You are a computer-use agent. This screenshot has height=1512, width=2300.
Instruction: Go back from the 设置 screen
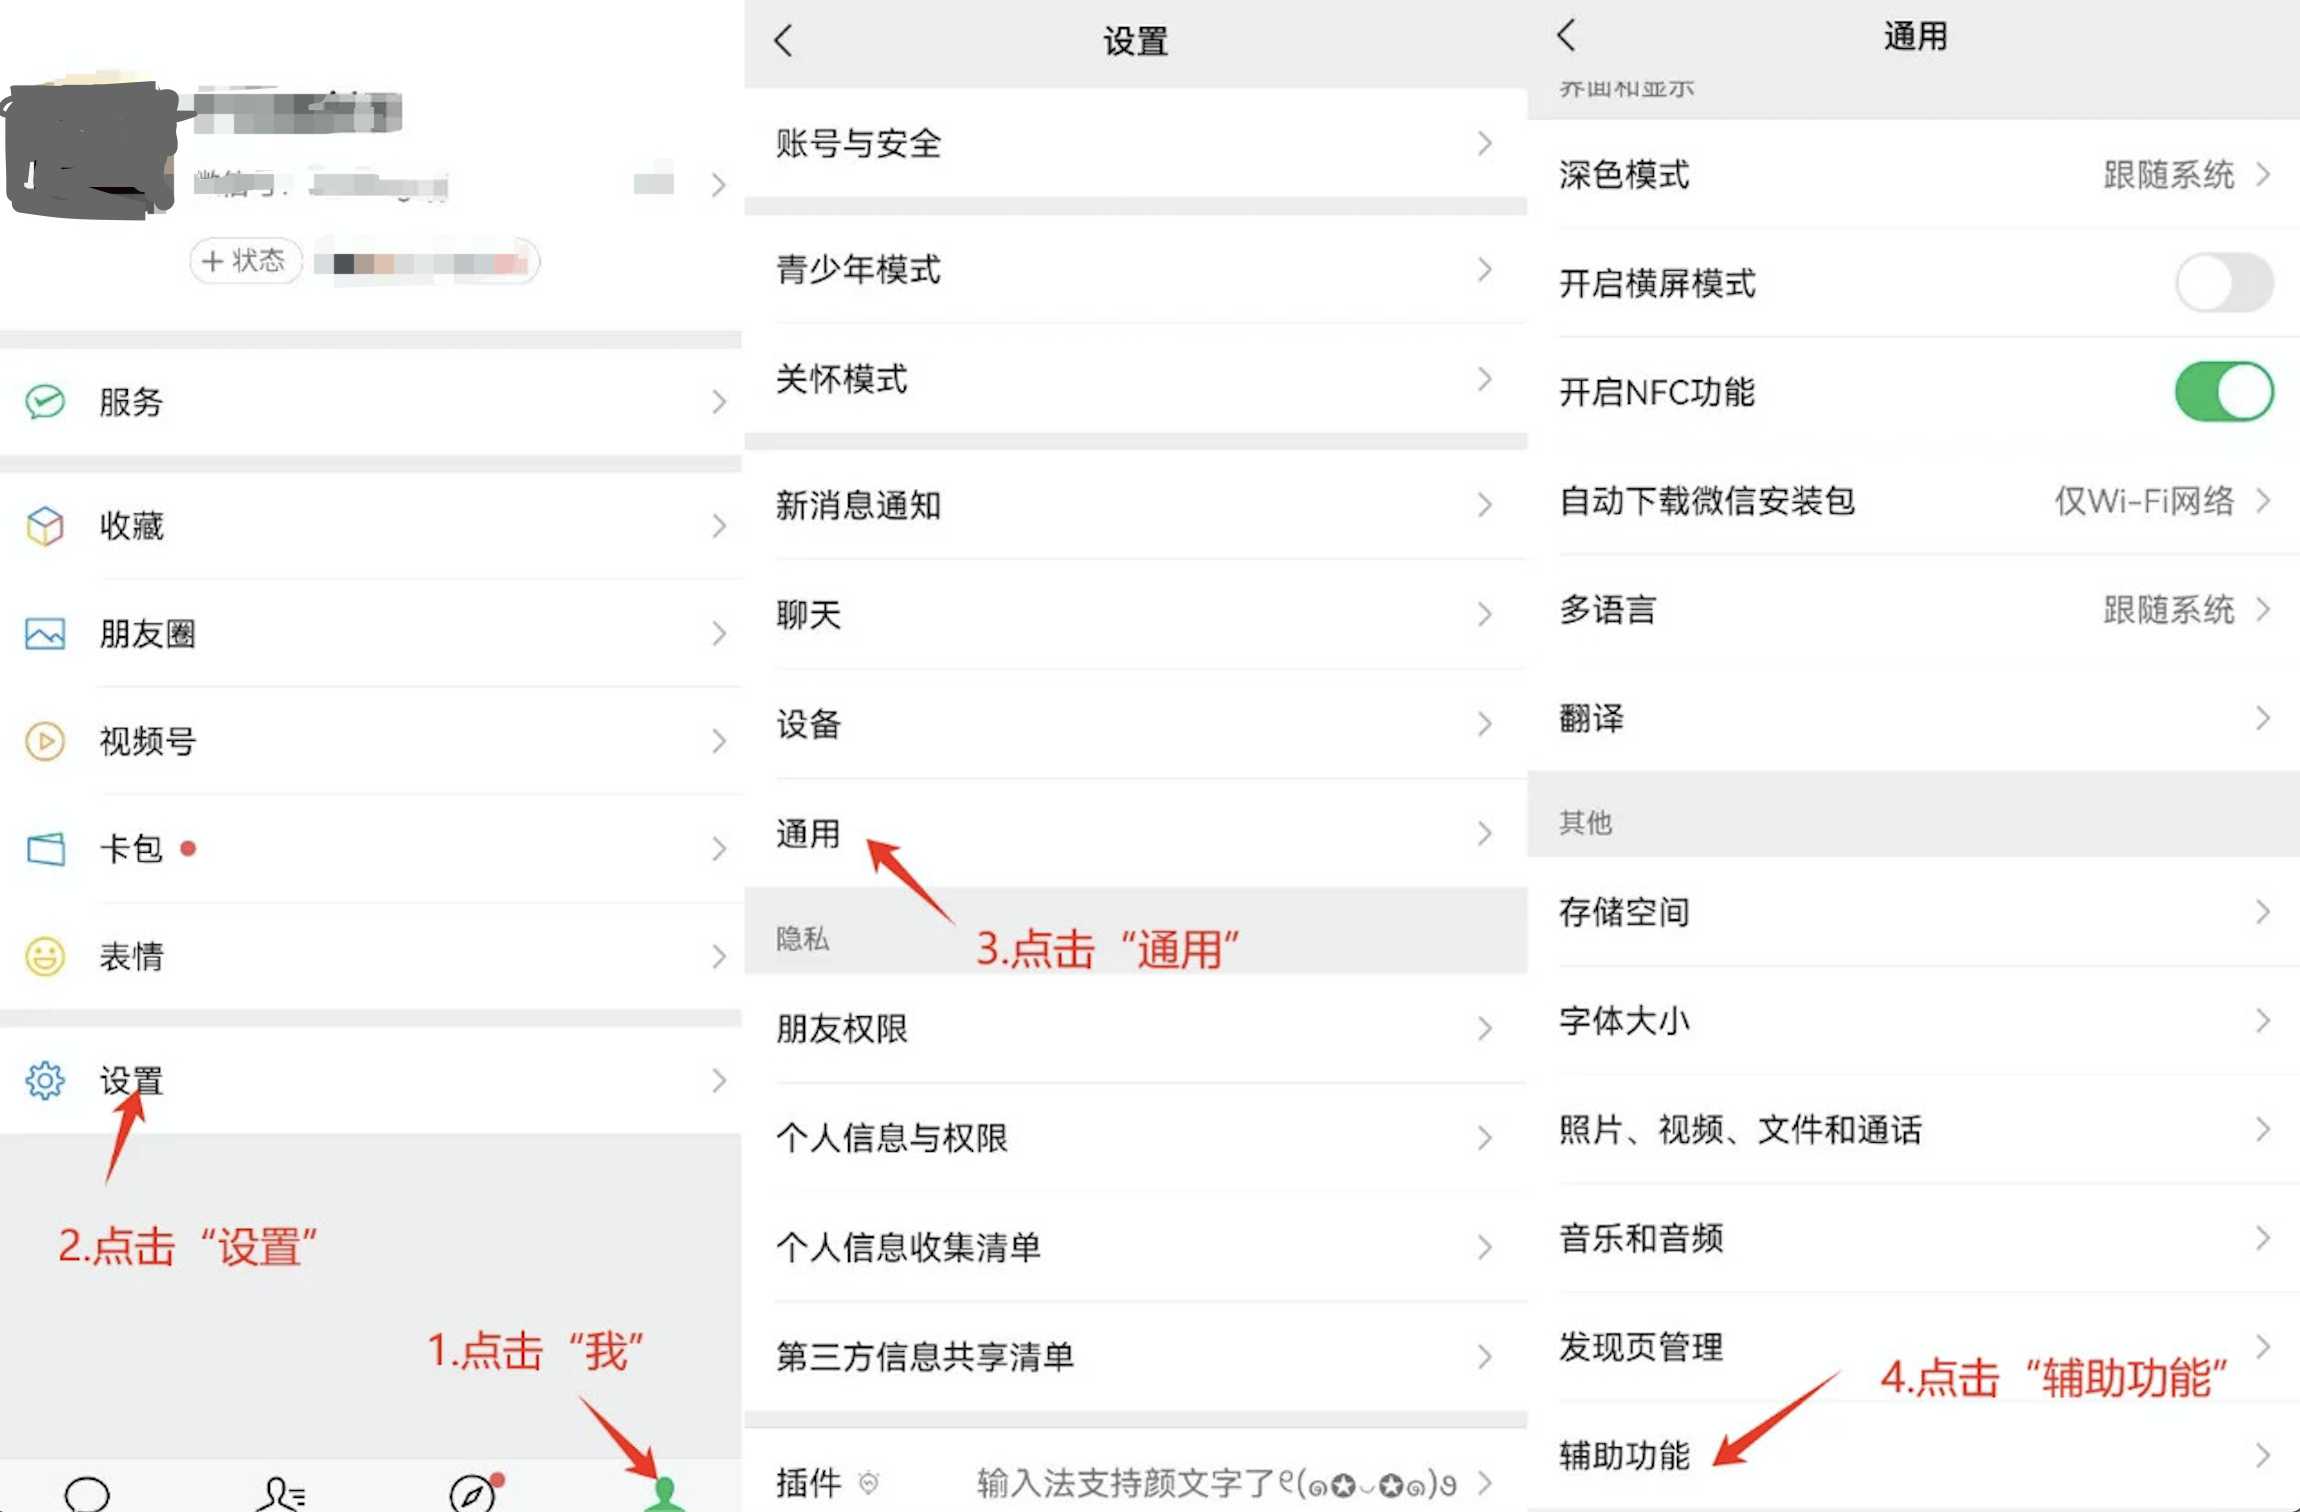coord(783,41)
